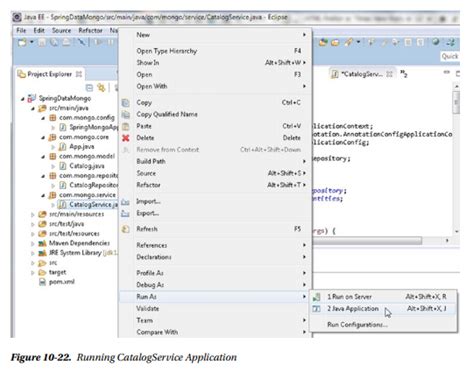The width and height of the screenshot is (474, 372).
Task: Switch to the *CatalogServ... editor tab
Action: (x=362, y=74)
